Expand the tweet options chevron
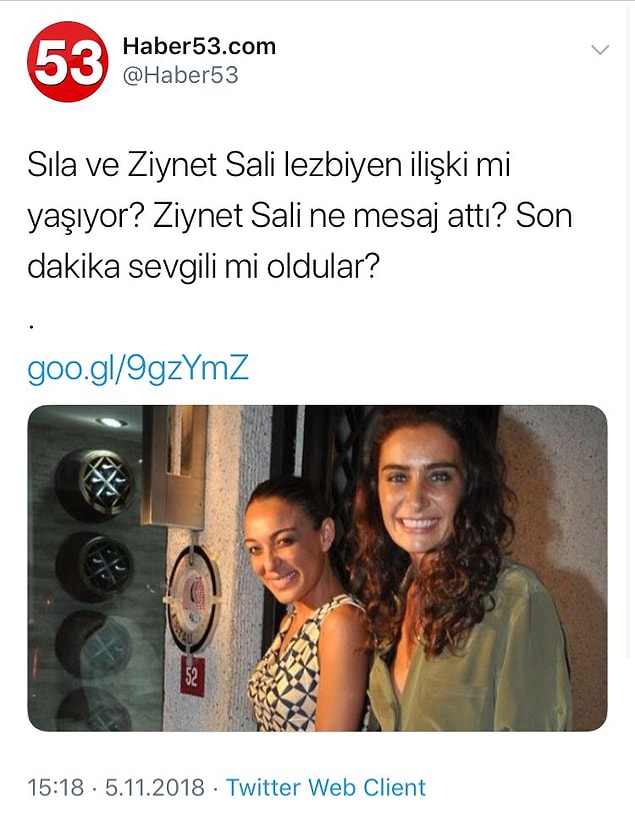635x823 pixels. 600,50
